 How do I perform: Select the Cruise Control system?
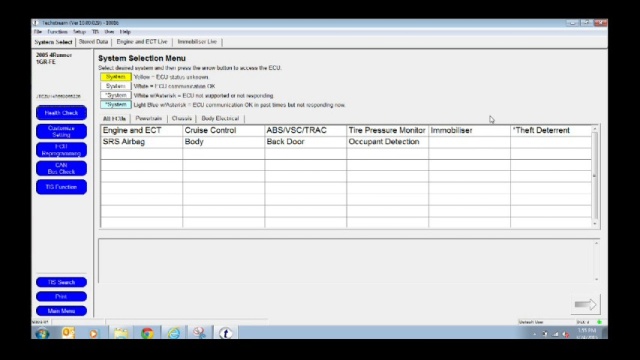pyautogui.click(x=224, y=131)
